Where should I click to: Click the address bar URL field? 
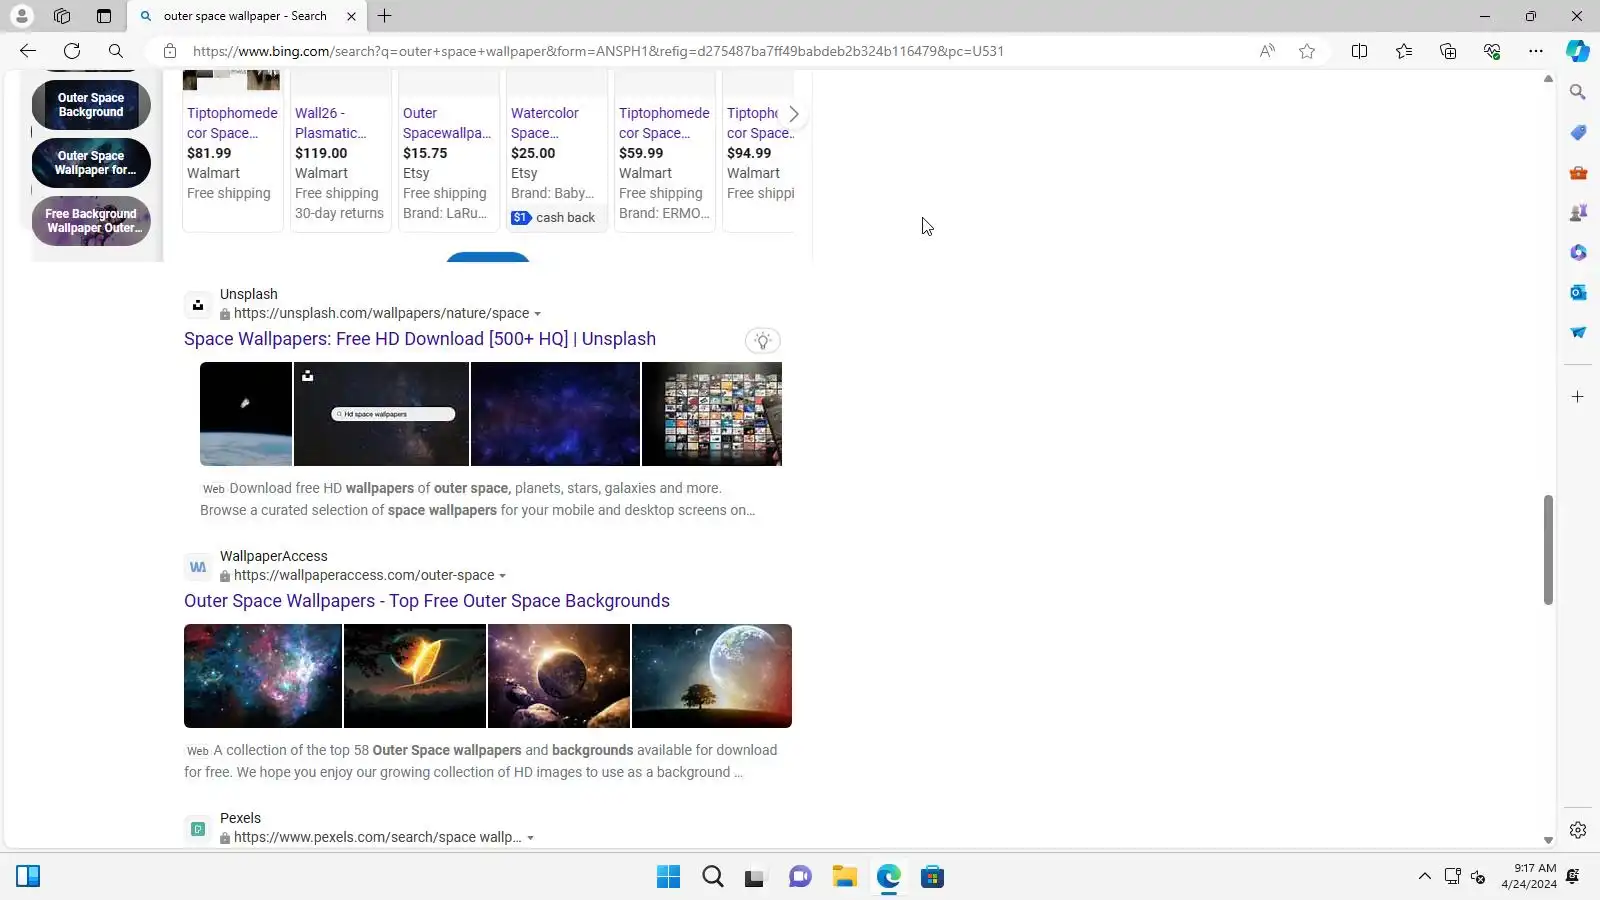[x=598, y=51]
